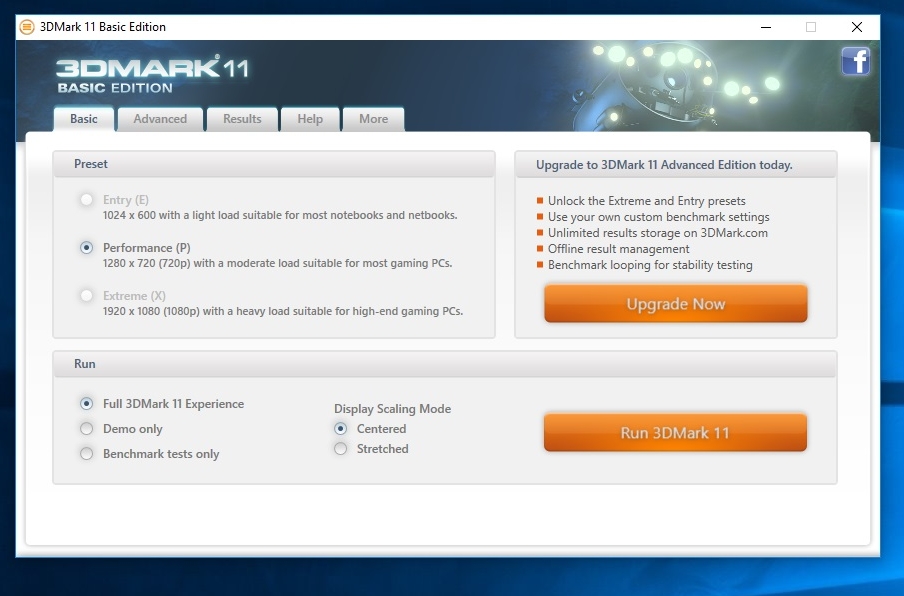Start the benchmark with Run 3DMark 11

point(675,433)
